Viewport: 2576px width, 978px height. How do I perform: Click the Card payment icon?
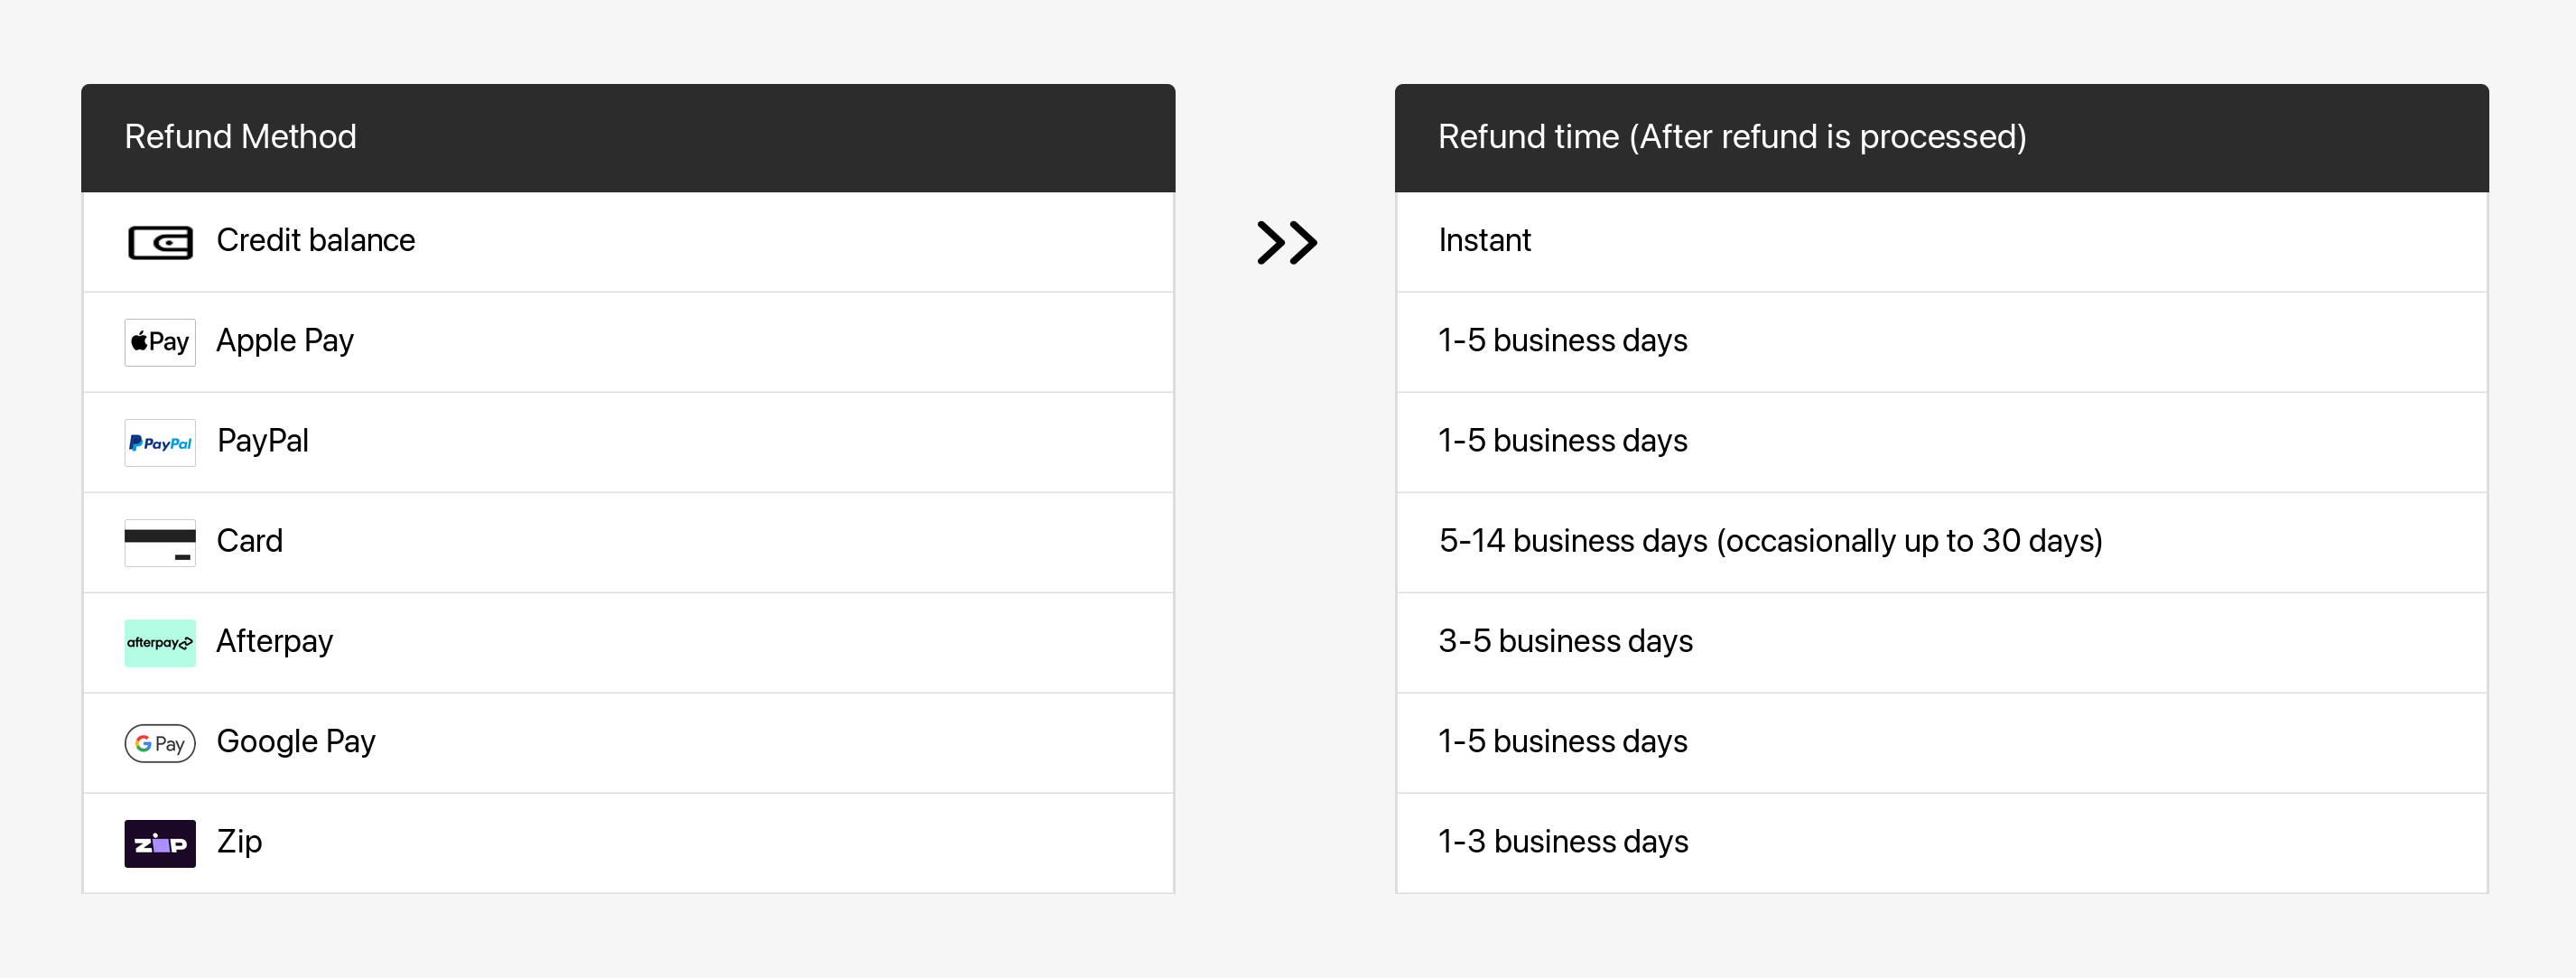160,542
